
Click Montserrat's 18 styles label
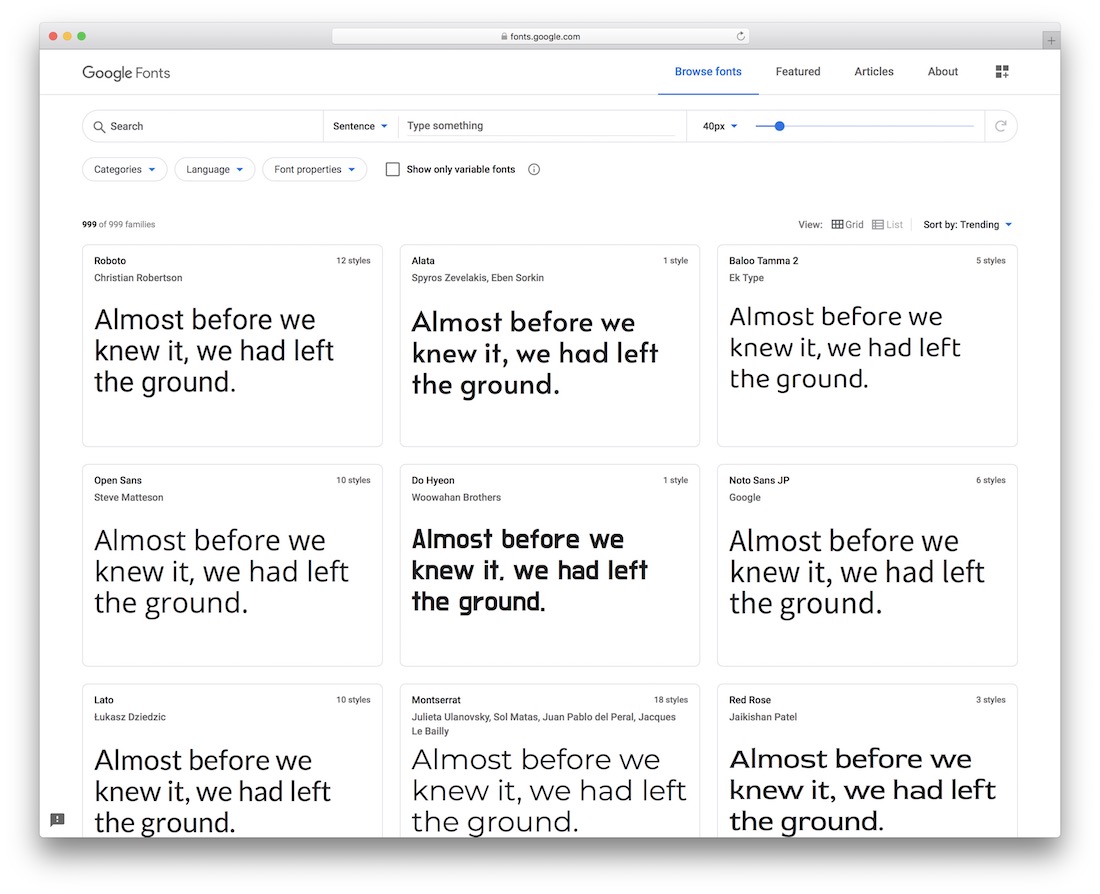click(671, 700)
